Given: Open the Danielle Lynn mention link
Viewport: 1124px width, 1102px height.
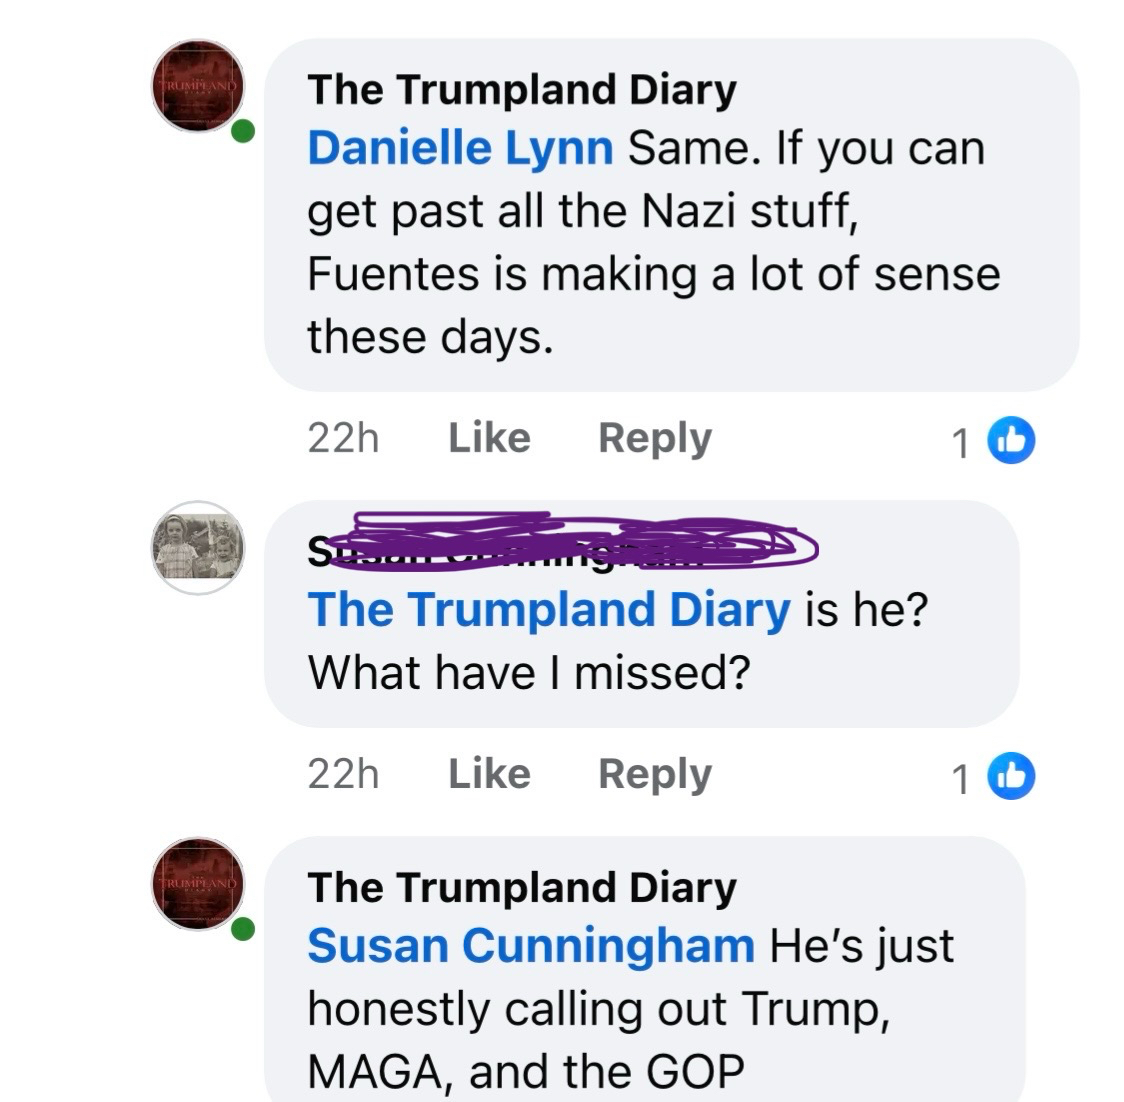Looking at the screenshot, I should [460, 149].
